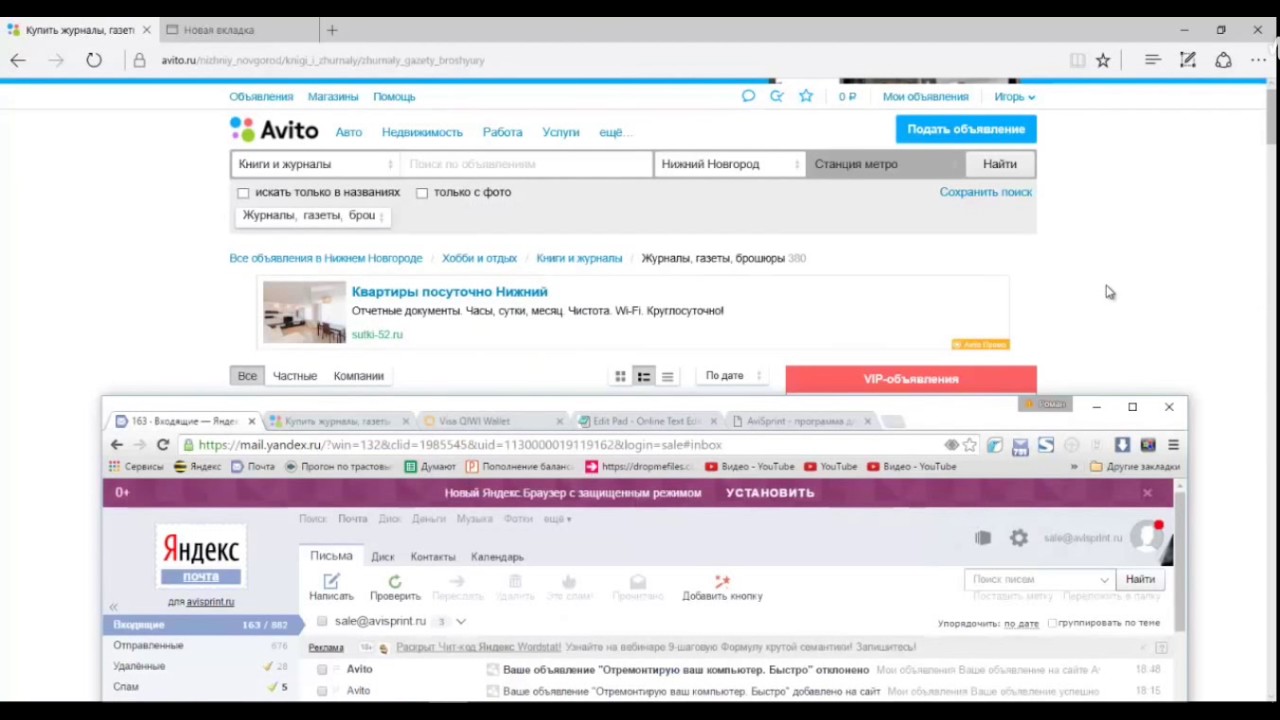Image resolution: width=1280 pixels, height=720 pixels.
Task: Add Avito page to Edge favorites
Action: point(1103,60)
